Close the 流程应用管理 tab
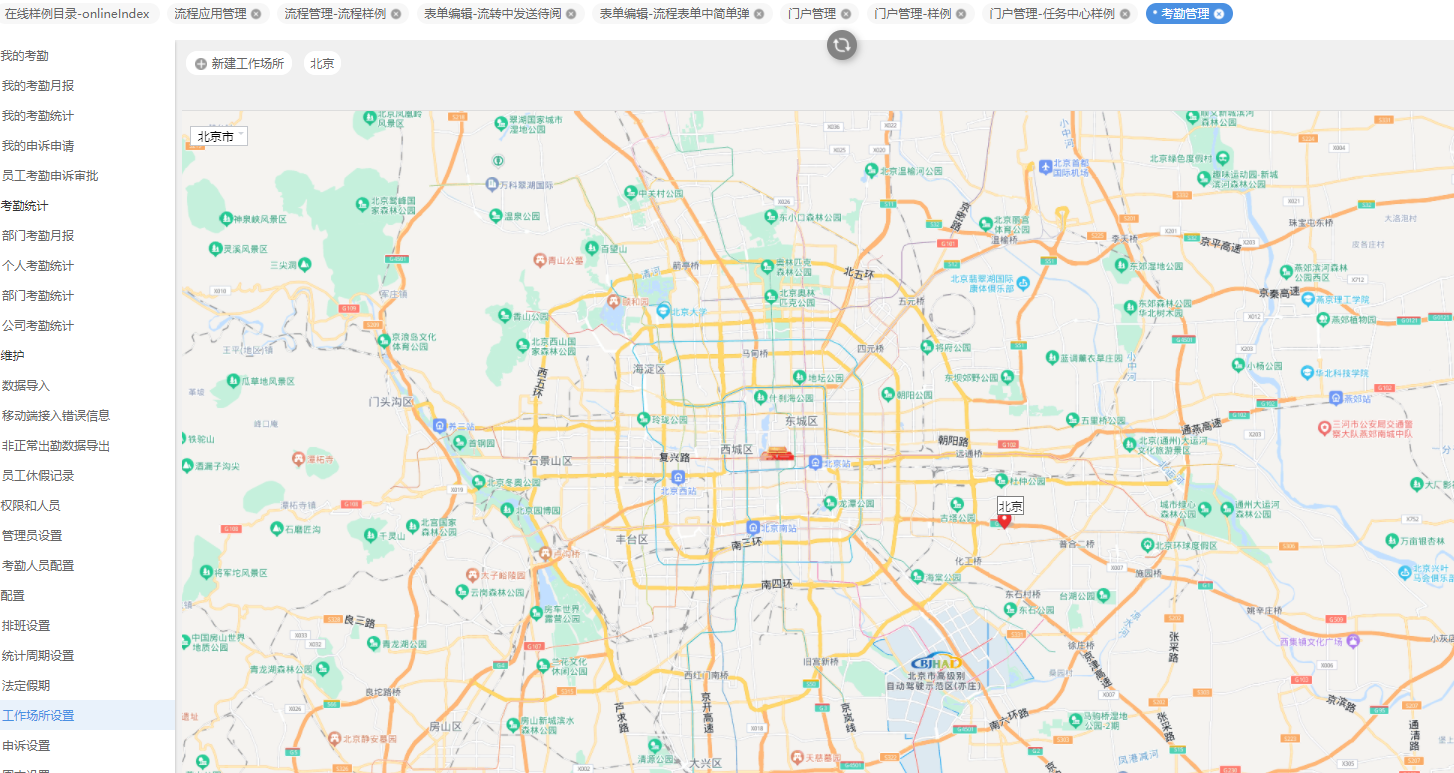This screenshot has width=1454, height=773. coord(256,14)
